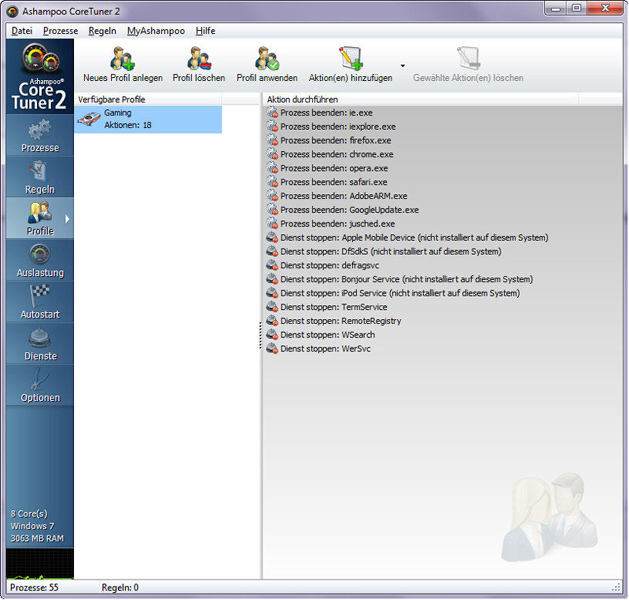Open the Optionen tools section
This screenshot has width=629, height=600.
click(40, 385)
